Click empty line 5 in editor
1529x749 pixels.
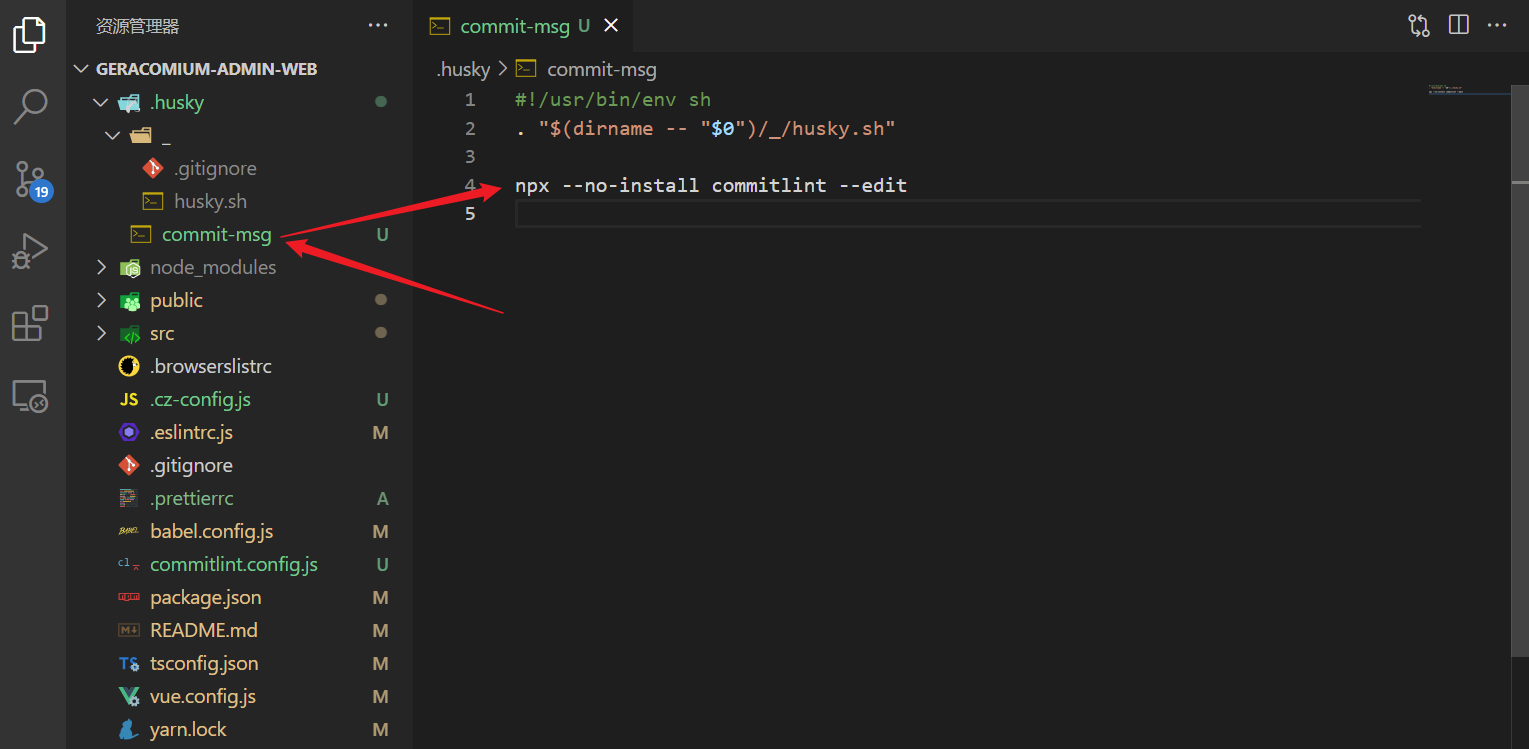[967, 214]
